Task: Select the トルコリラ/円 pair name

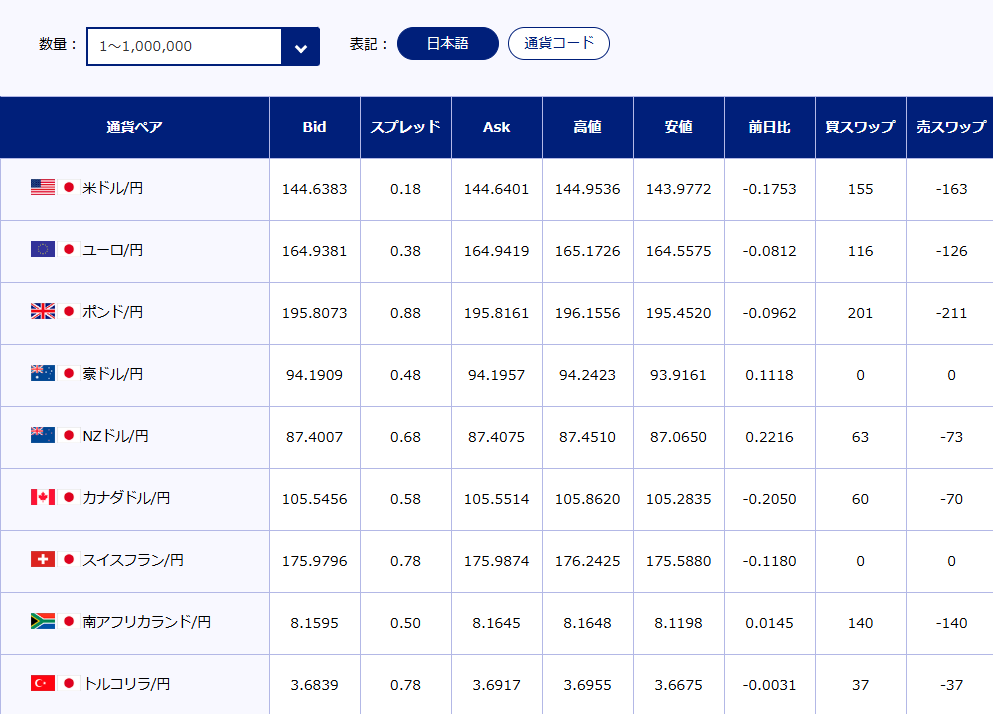Action: pyautogui.click(x=126, y=685)
